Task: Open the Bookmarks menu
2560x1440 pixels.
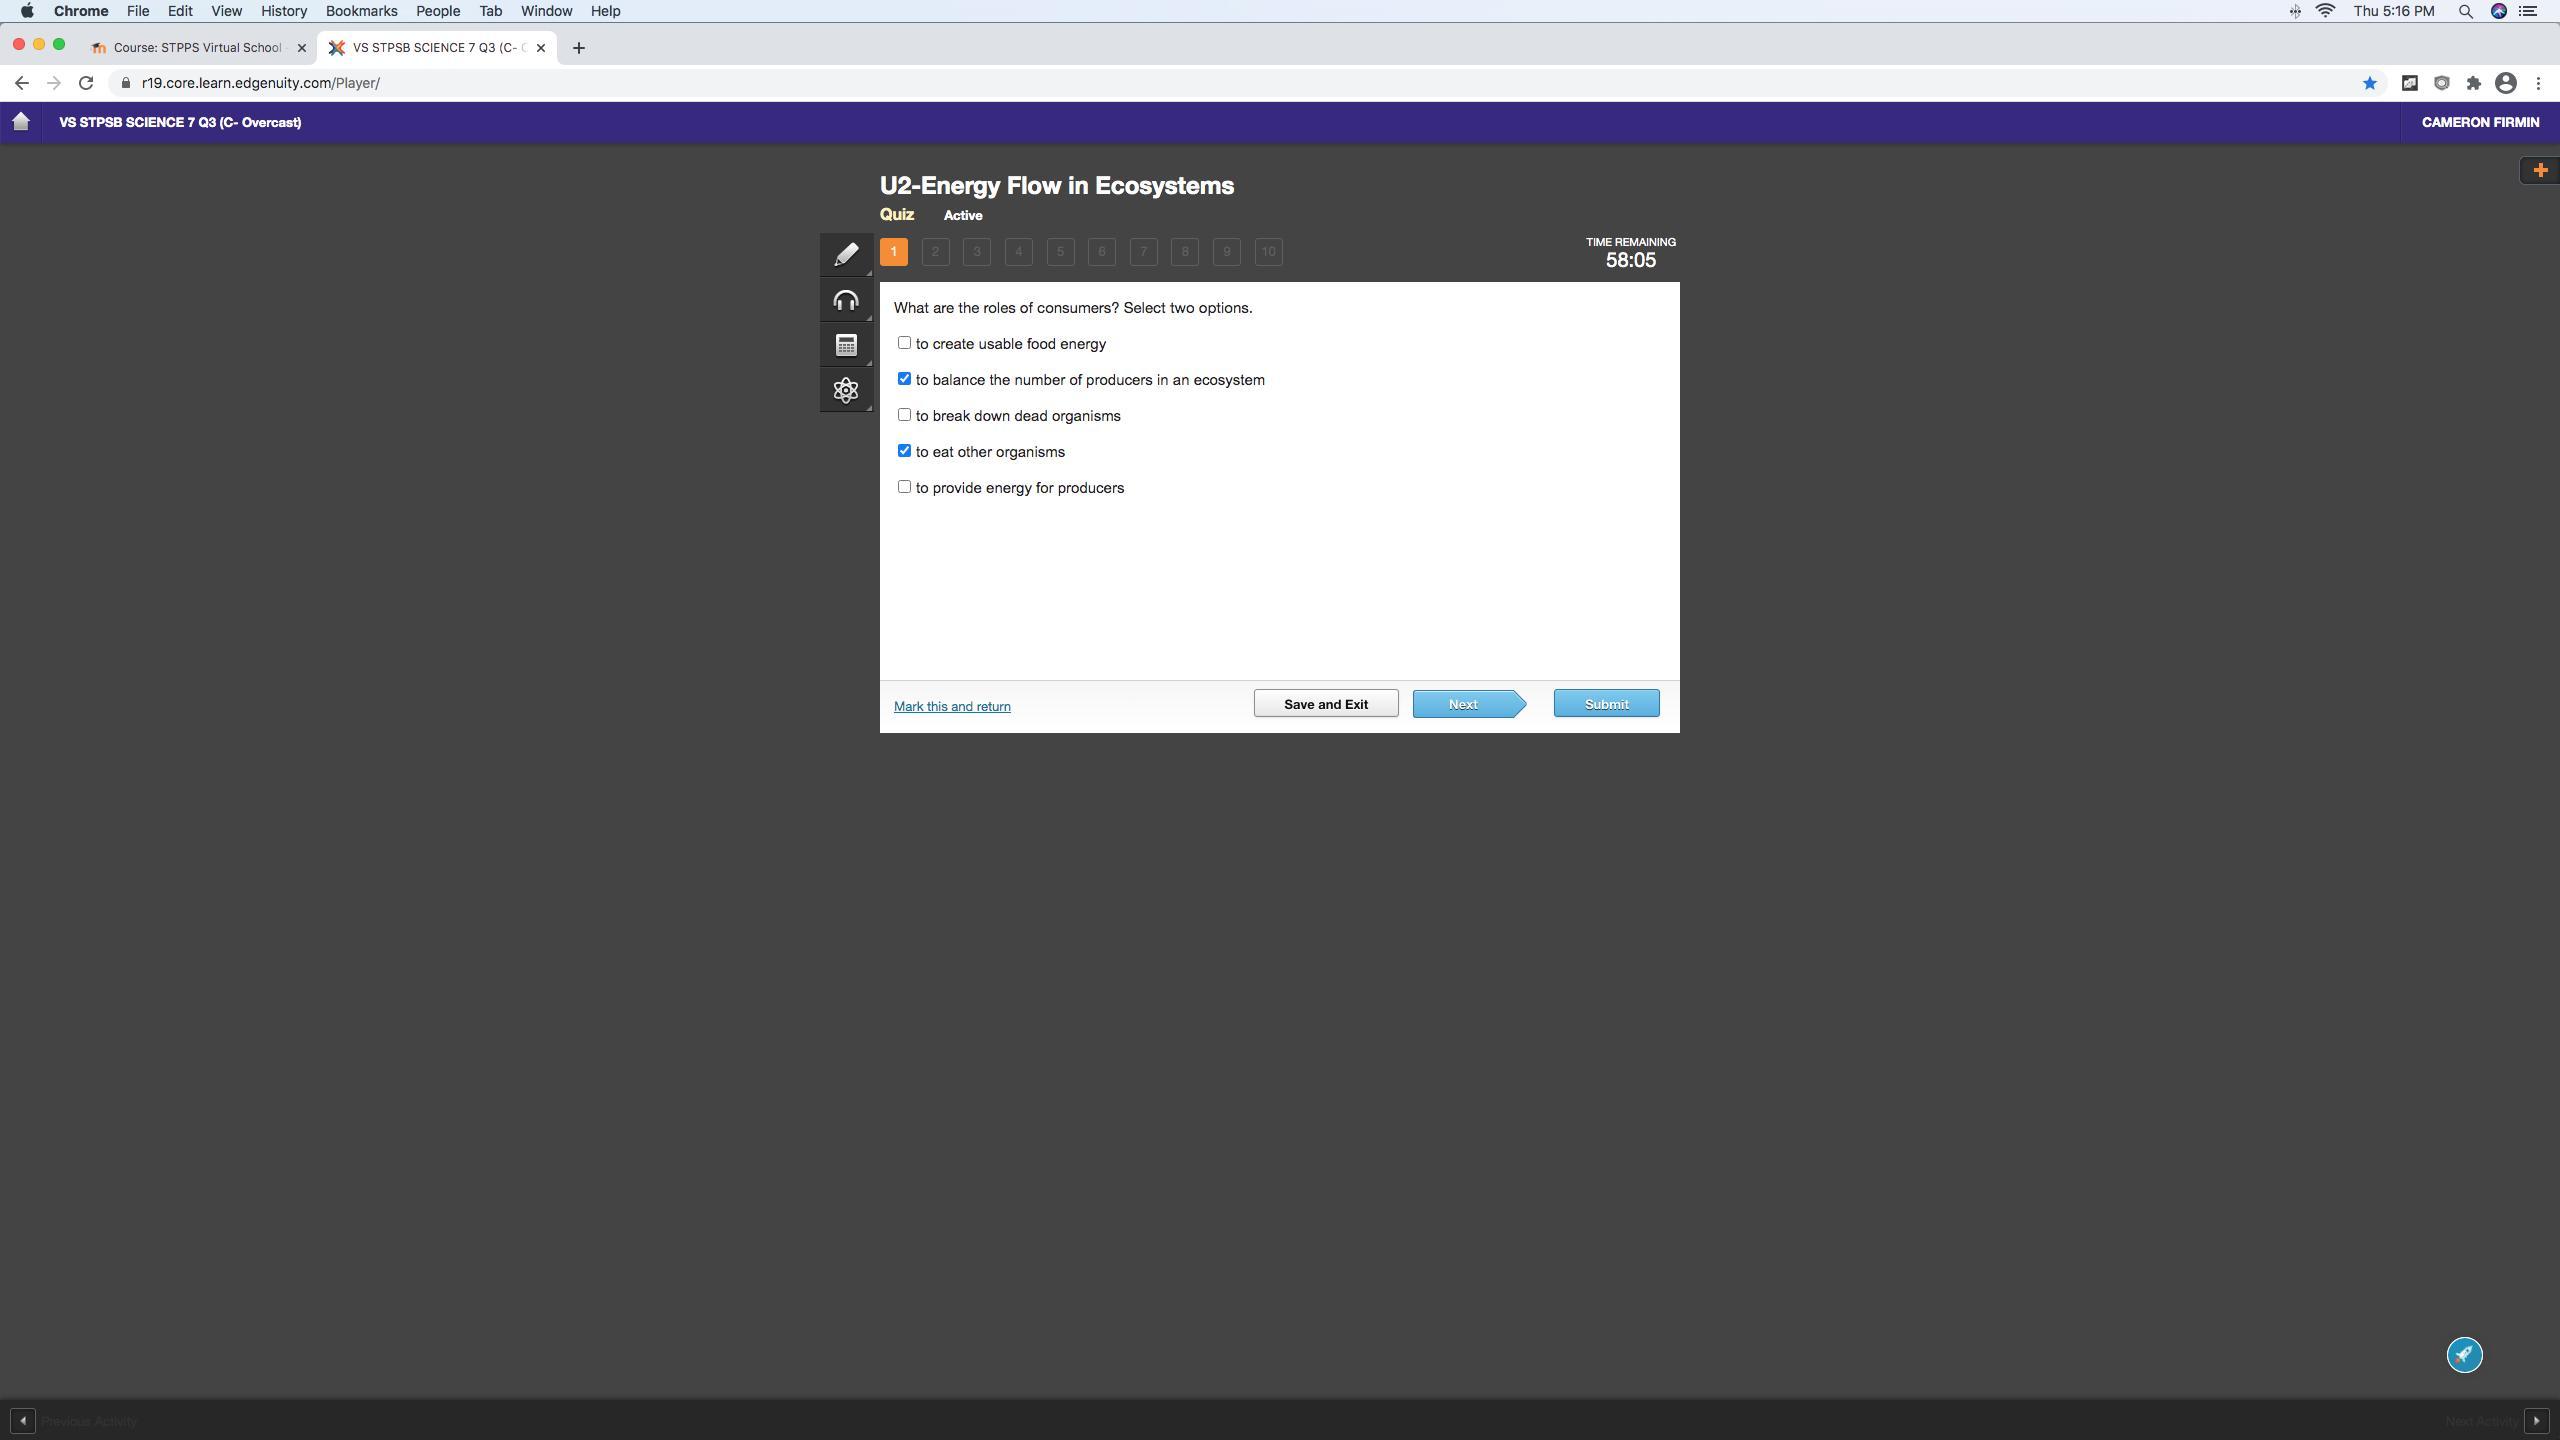Action: (361, 11)
